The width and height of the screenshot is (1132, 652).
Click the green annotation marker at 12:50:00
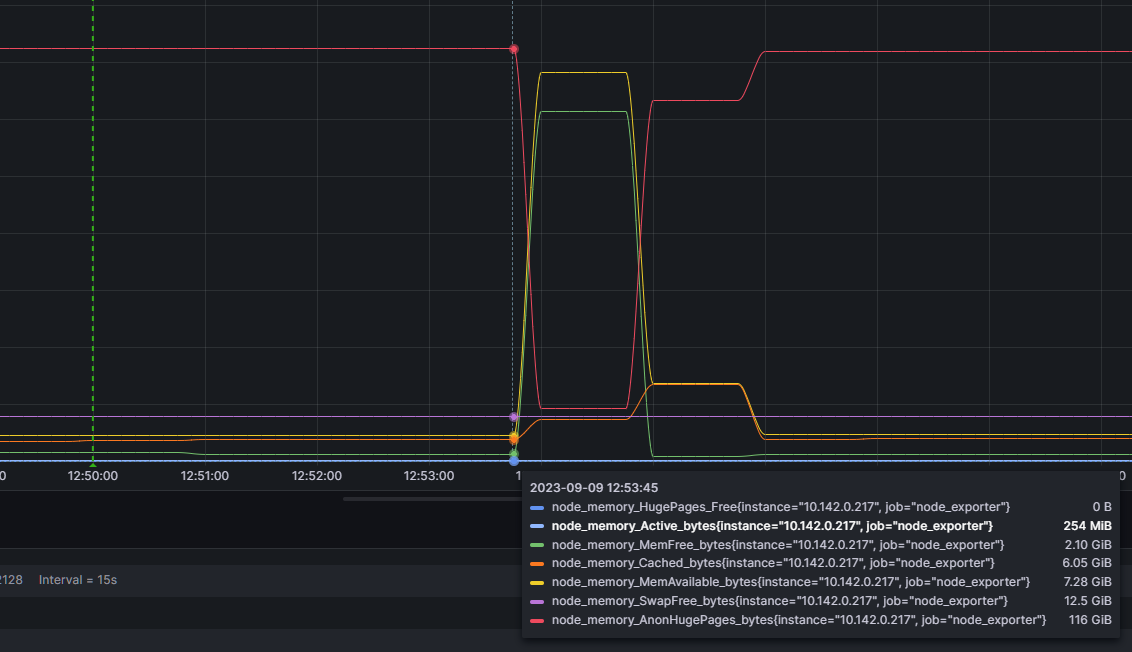pos(93,464)
